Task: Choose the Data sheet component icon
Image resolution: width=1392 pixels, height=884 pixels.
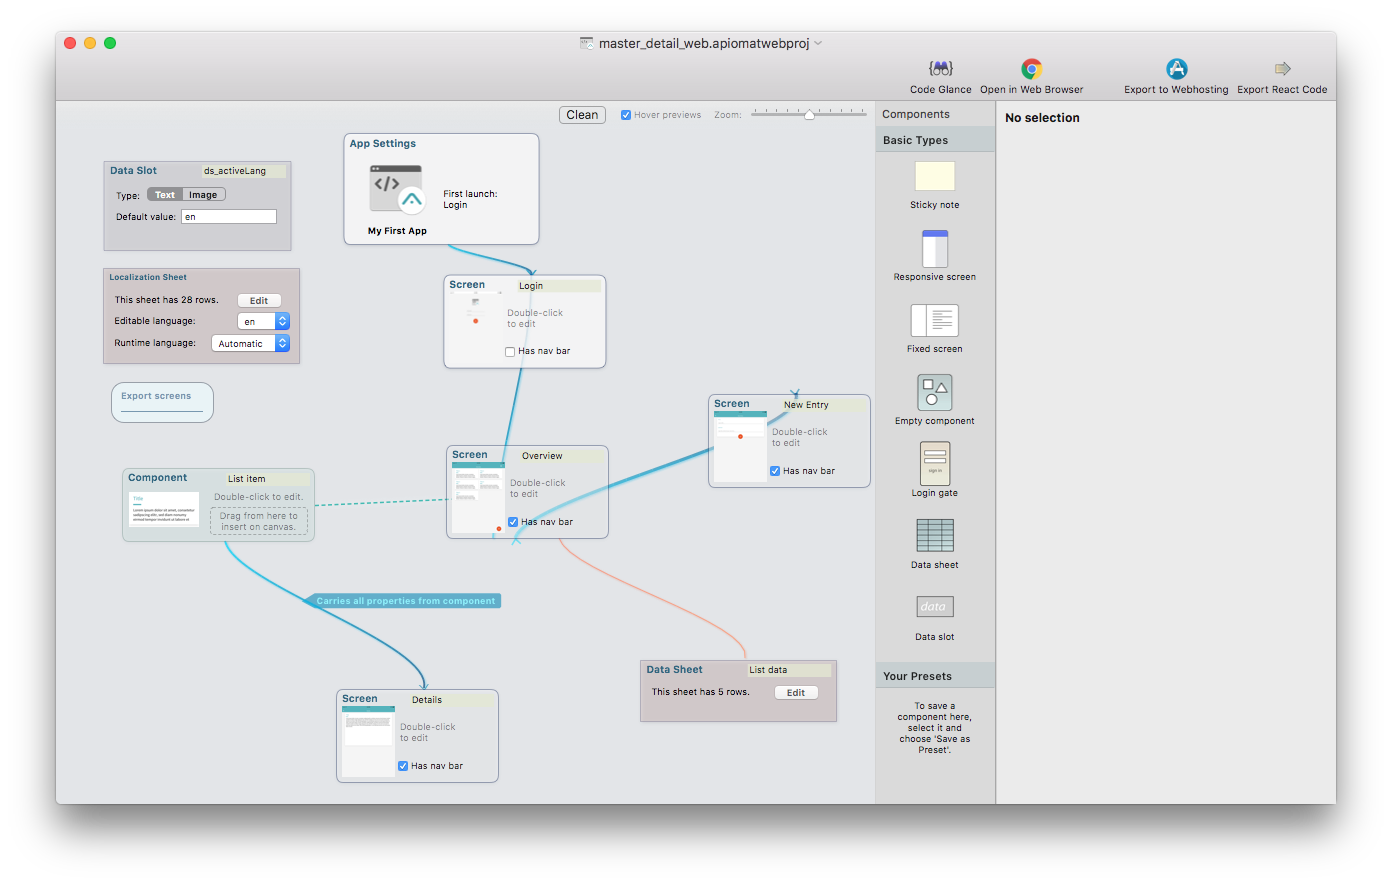Action: (x=934, y=536)
